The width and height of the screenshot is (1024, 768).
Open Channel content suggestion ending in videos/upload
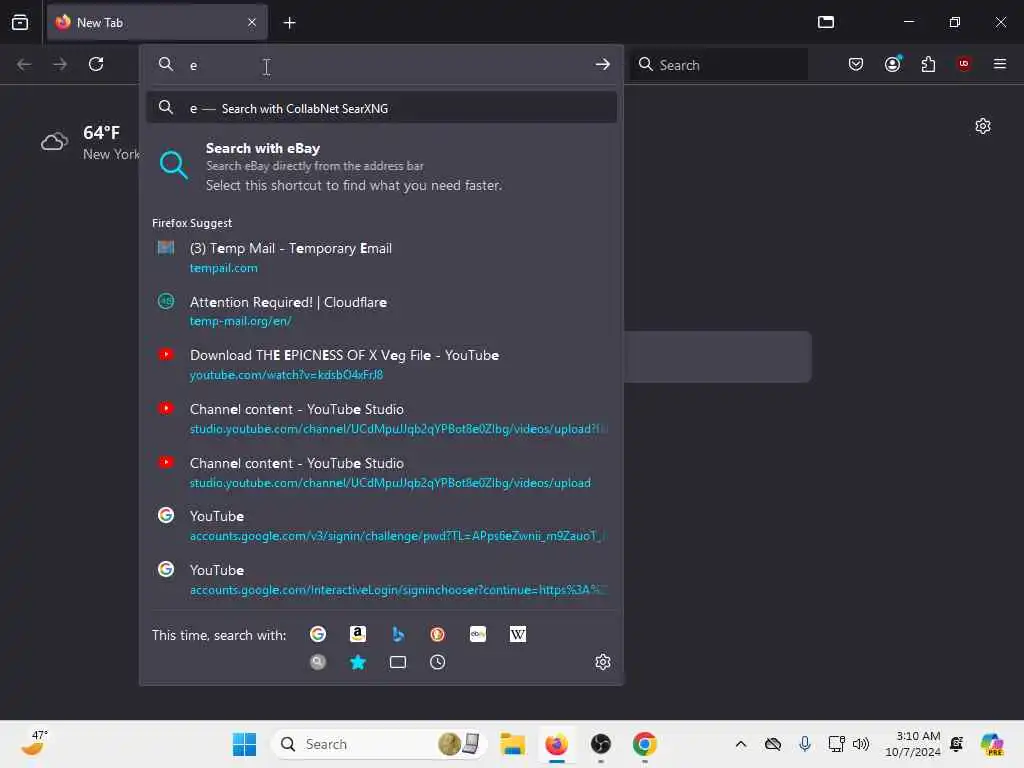(x=381, y=472)
